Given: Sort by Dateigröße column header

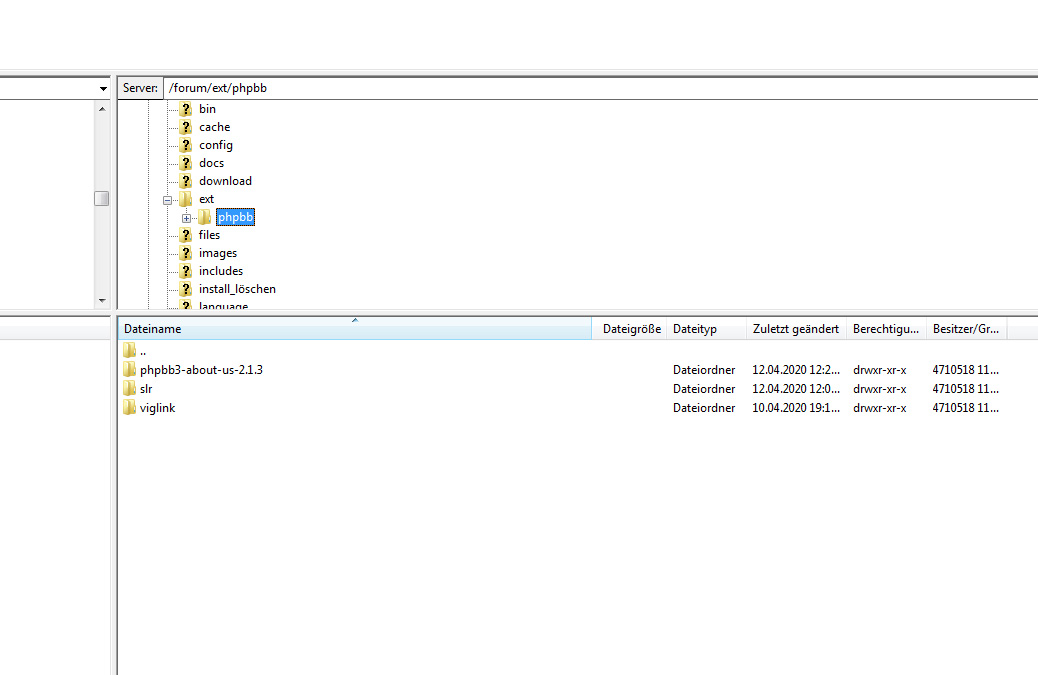Looking at the screenshot, I should click(630, 329).
